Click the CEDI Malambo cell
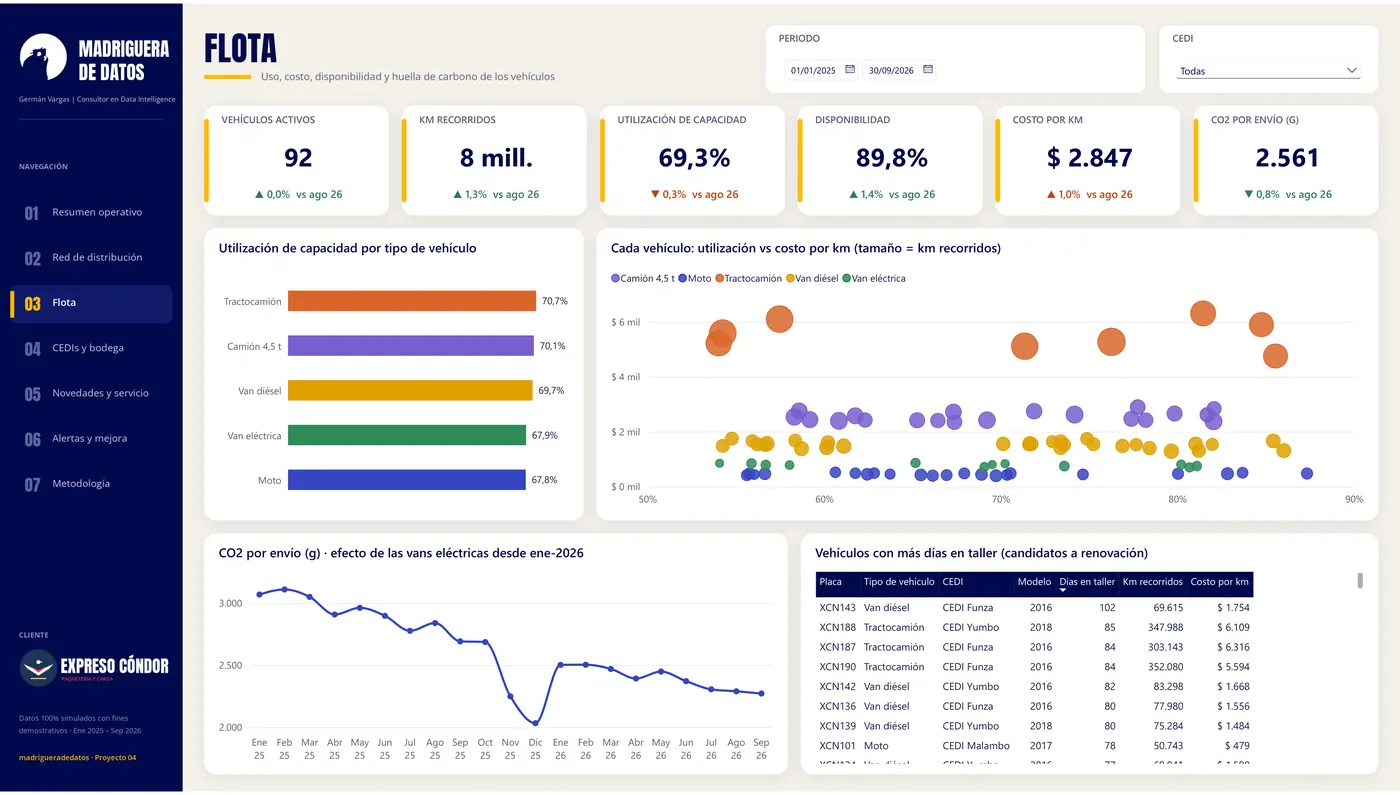Screen dimensions: 1400x795 pyautogui.click(x=976, y=746)
